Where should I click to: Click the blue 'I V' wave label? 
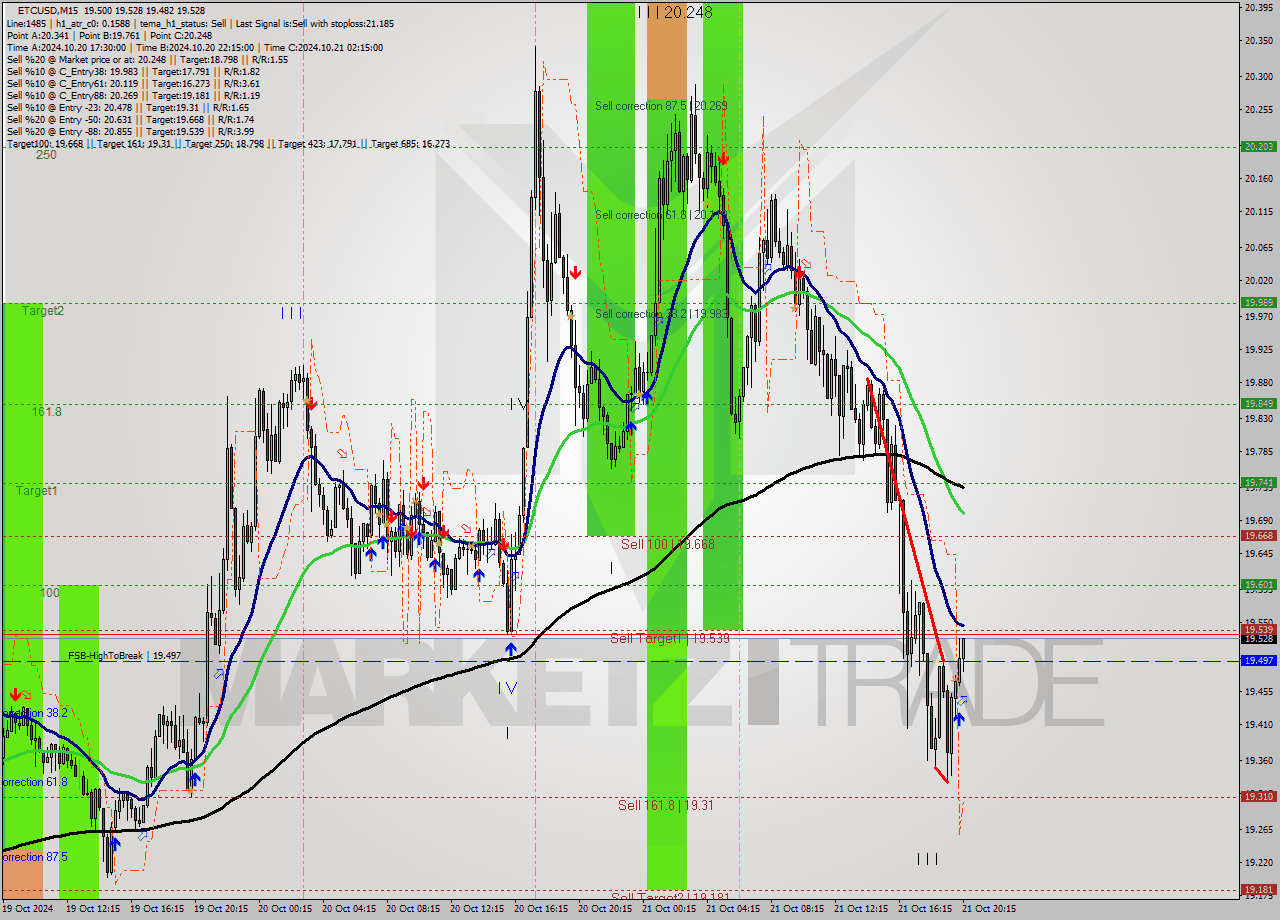pyautogui.click(x=508, y=687)
